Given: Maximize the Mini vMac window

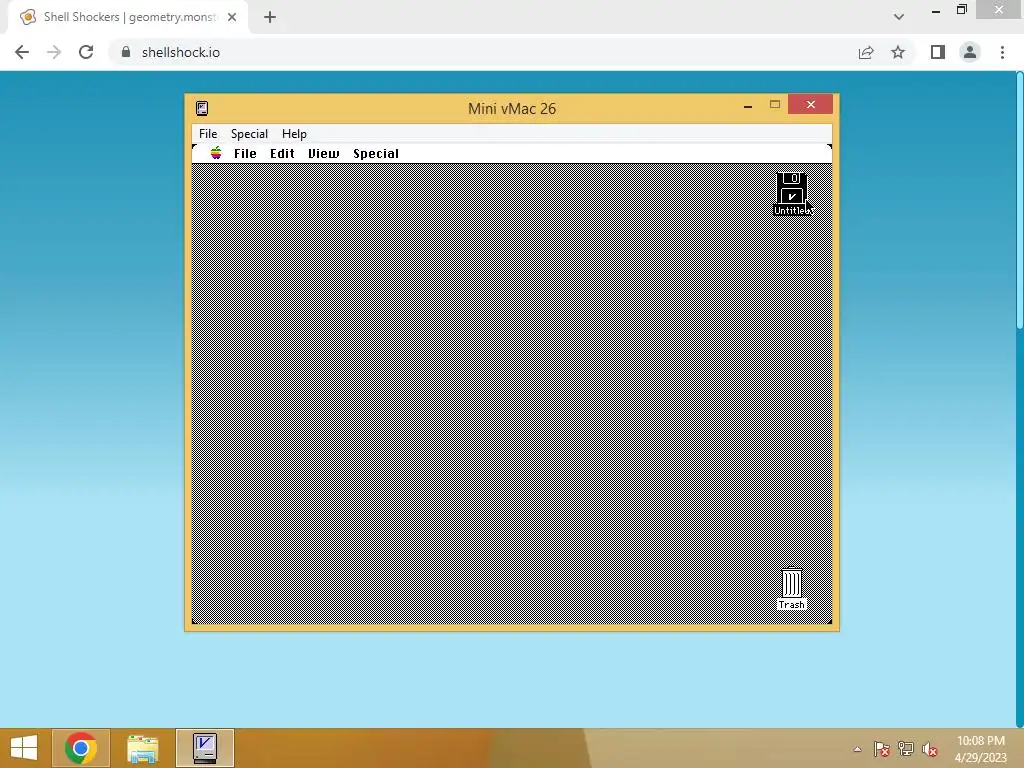Looking at the screenshot, I should 775,104.
